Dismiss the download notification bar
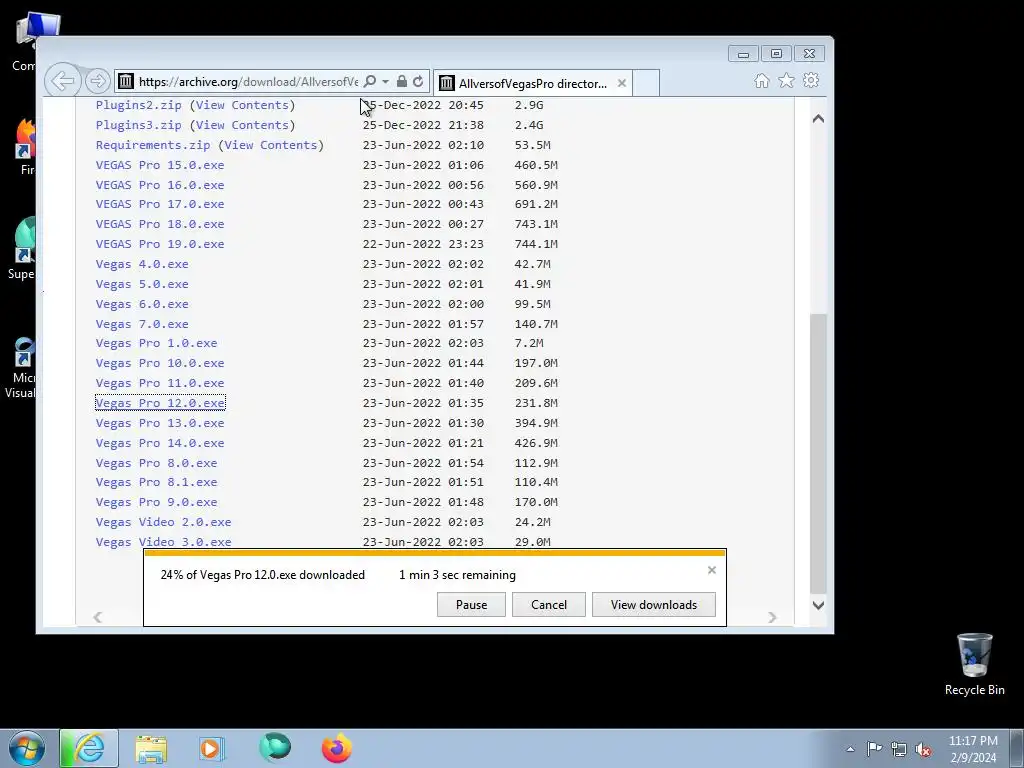The width and height of the screenshot is (1024, 768). [712, 570]
